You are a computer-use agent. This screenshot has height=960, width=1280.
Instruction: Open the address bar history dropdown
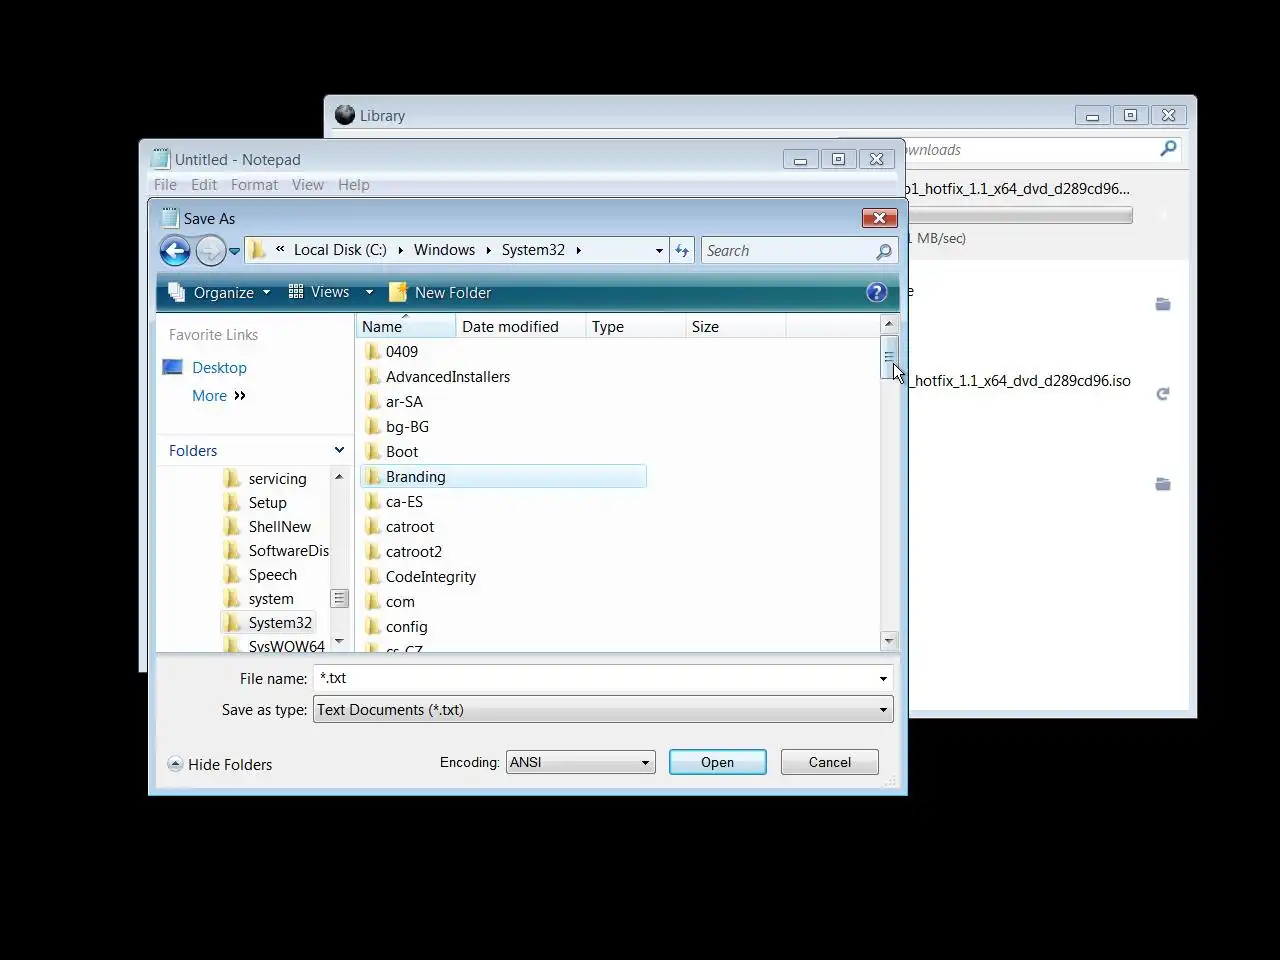[659, 251]
